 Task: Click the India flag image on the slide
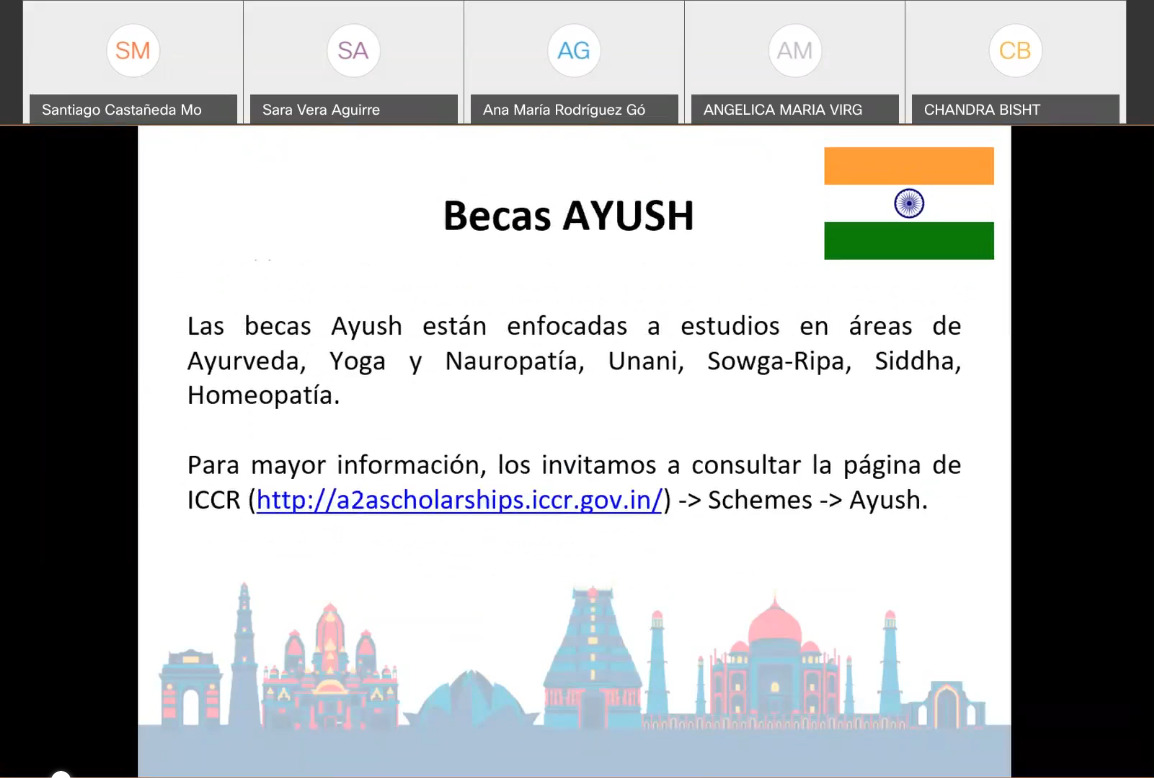tap(909, 203)
